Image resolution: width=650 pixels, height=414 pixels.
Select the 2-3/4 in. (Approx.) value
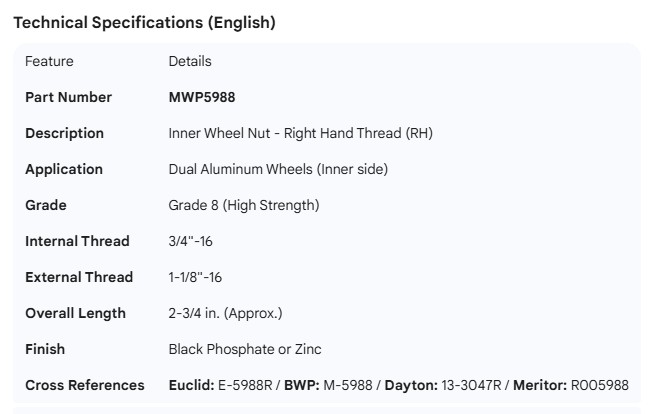[x=225, y=313]
